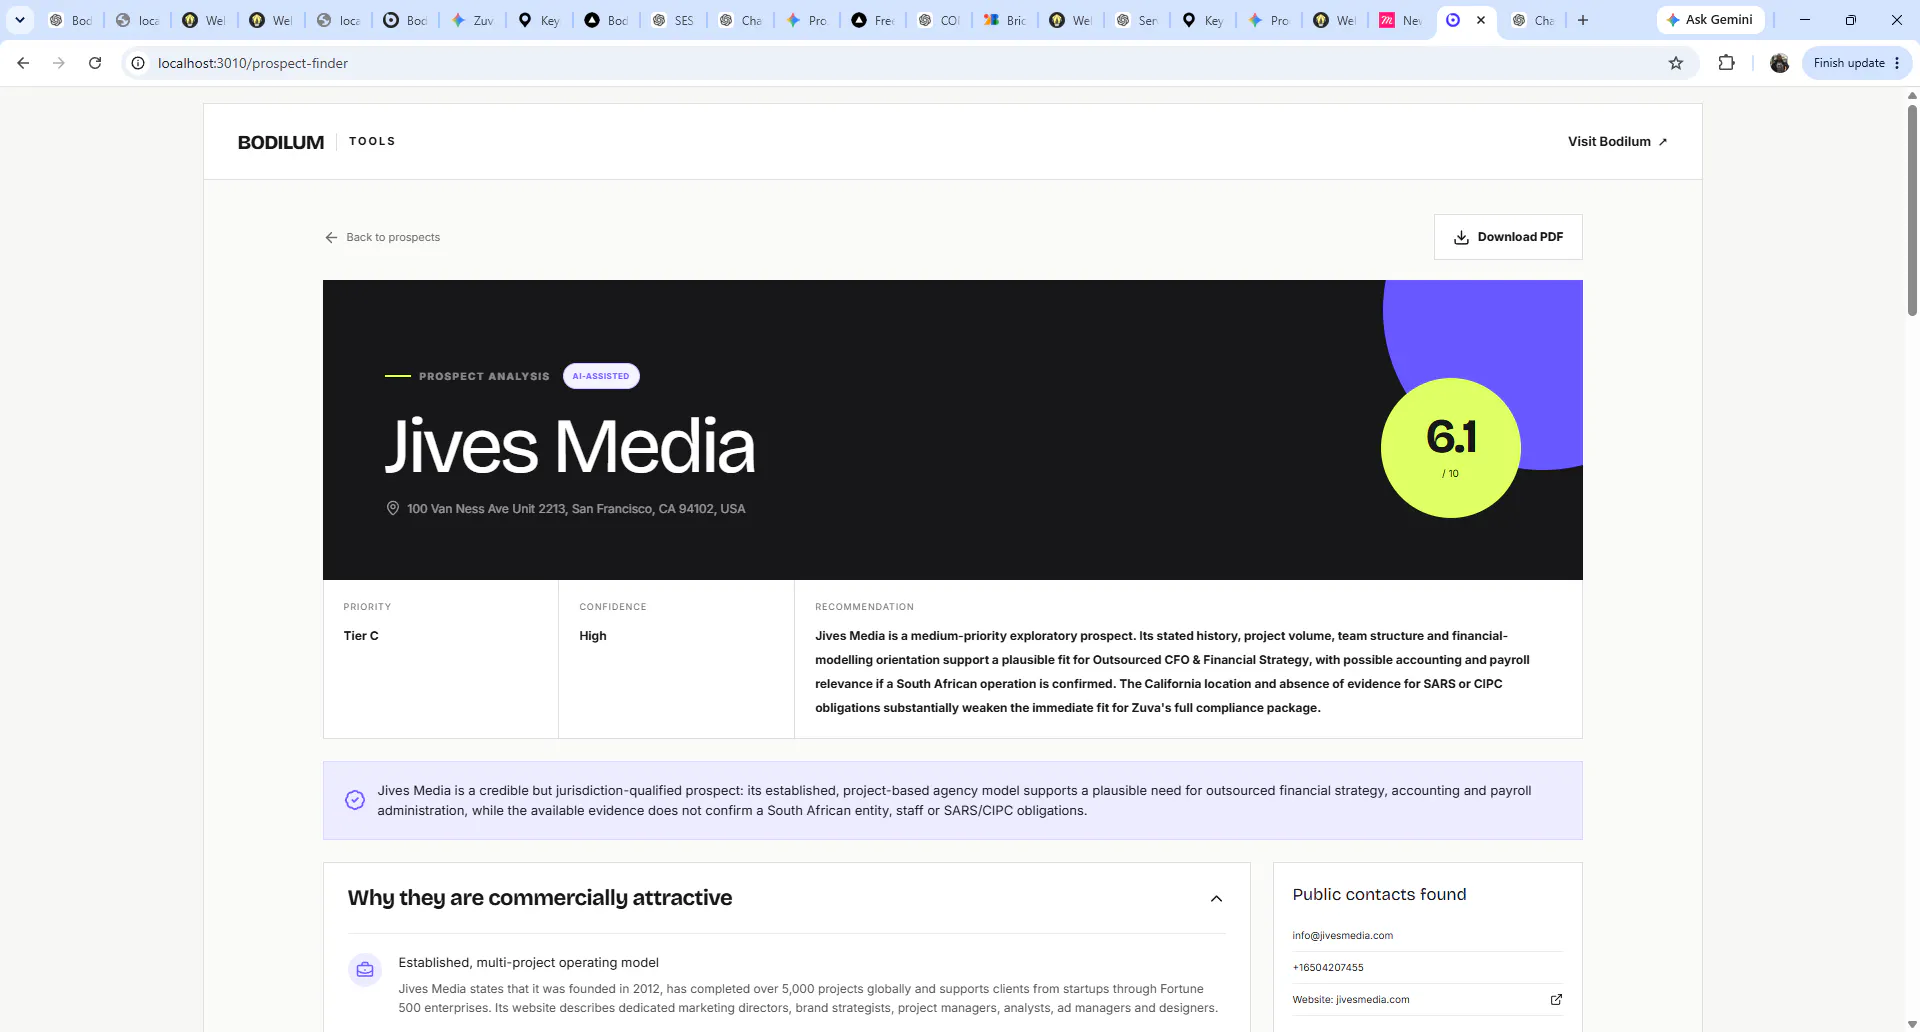Click the briefcase icon beside operating model

(365, 970)
